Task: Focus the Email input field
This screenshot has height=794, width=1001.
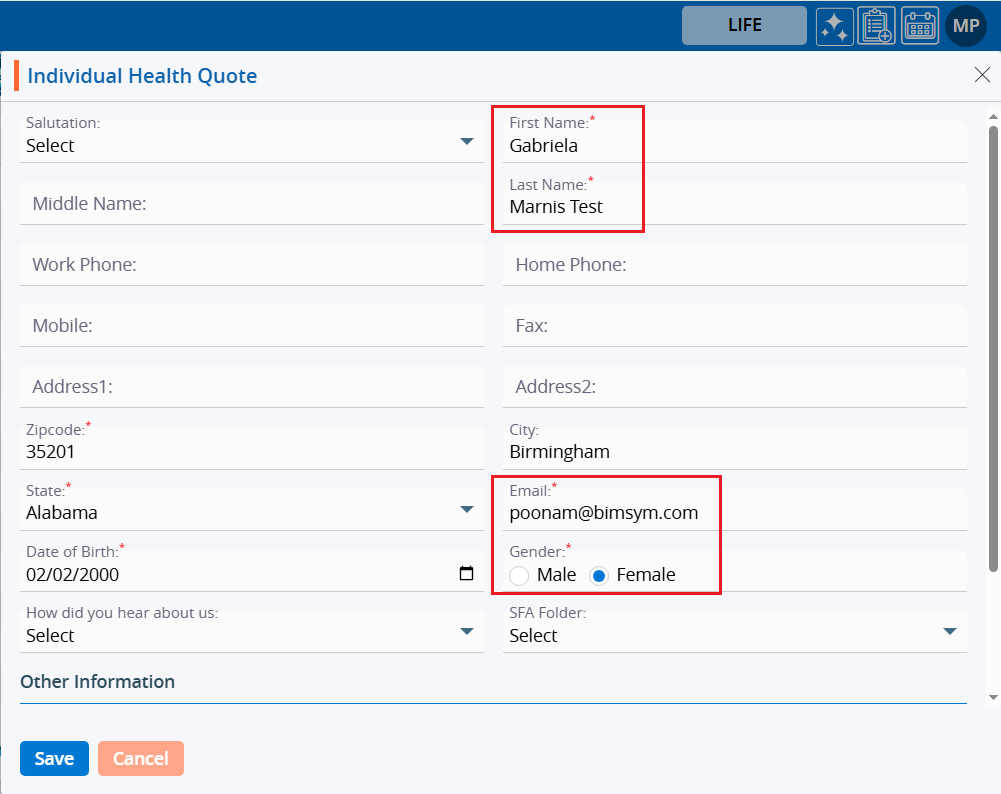Action: [735, 513]
